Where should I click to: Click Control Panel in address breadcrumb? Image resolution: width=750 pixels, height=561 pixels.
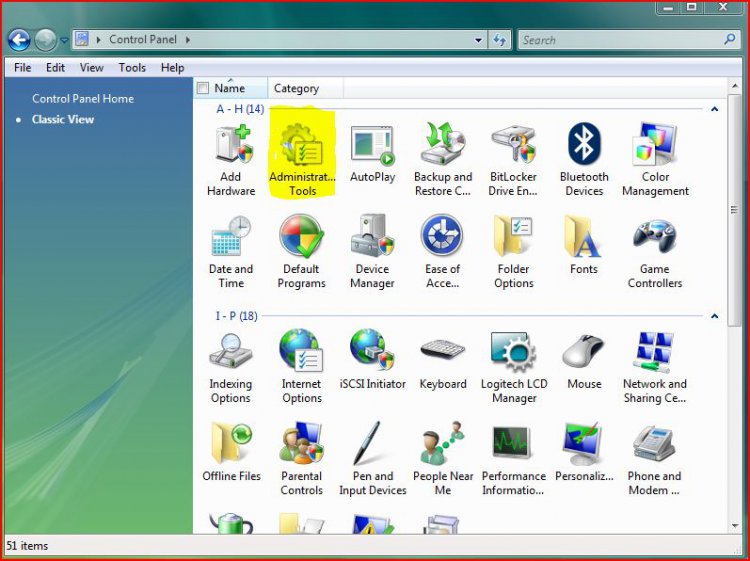(x=143, y=39)
